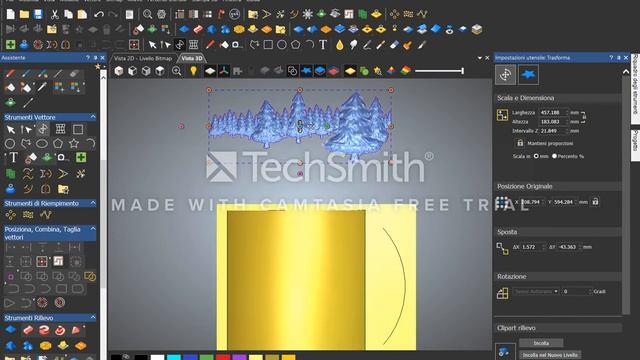Viewport: 640px width, 360px height.
Task: Click the rotation degrees input field
Action: click(577, 291)
